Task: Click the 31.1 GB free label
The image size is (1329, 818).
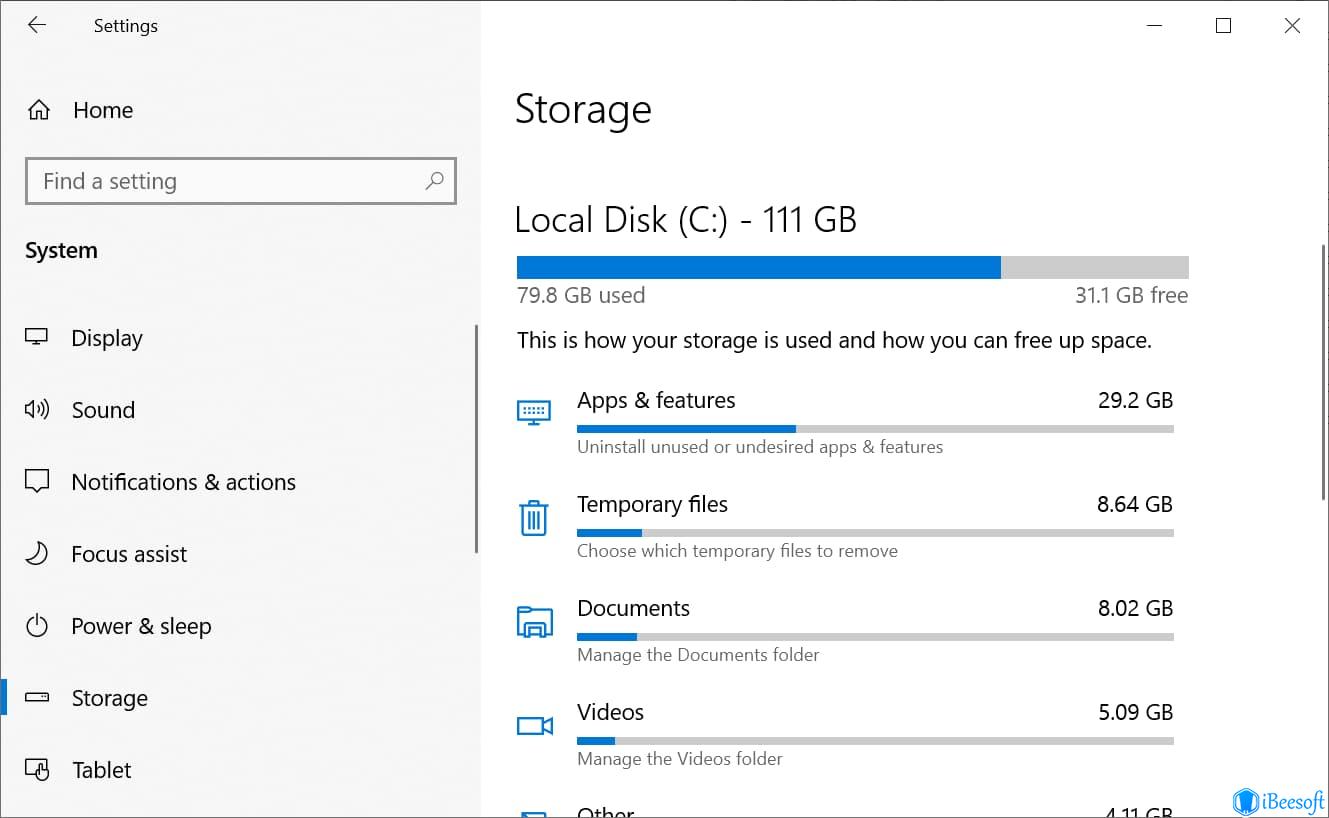Action: click(1132, 295)
